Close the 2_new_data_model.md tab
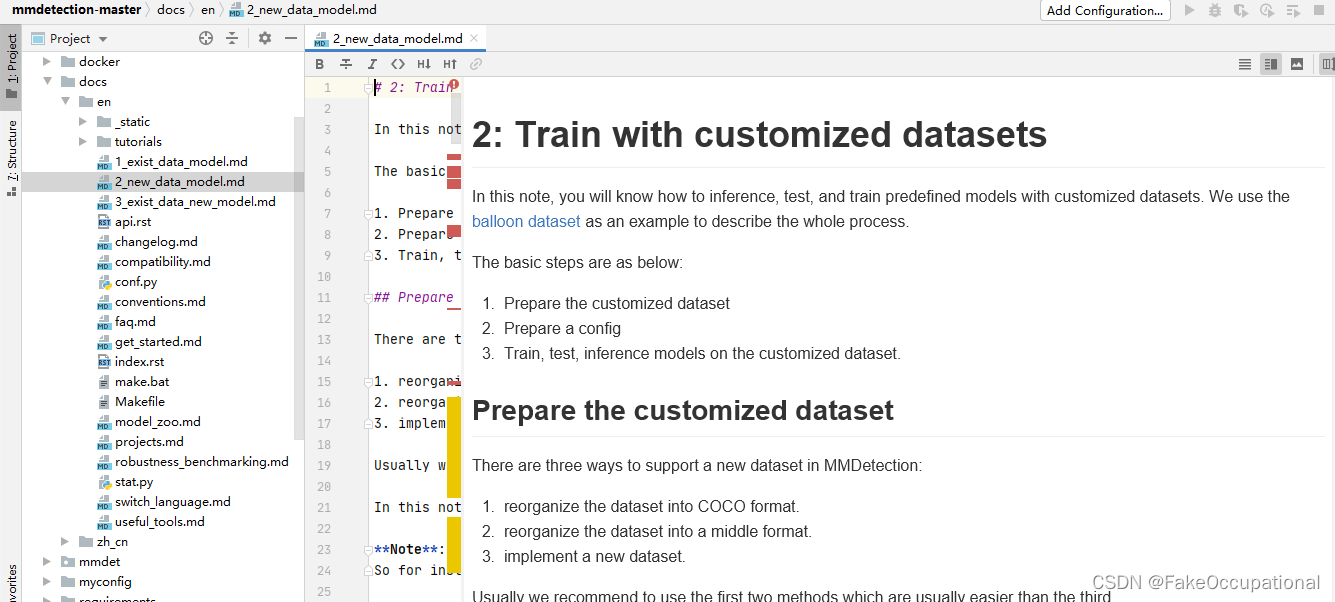This screenshot has width=1335, height=602. (474, 38)
